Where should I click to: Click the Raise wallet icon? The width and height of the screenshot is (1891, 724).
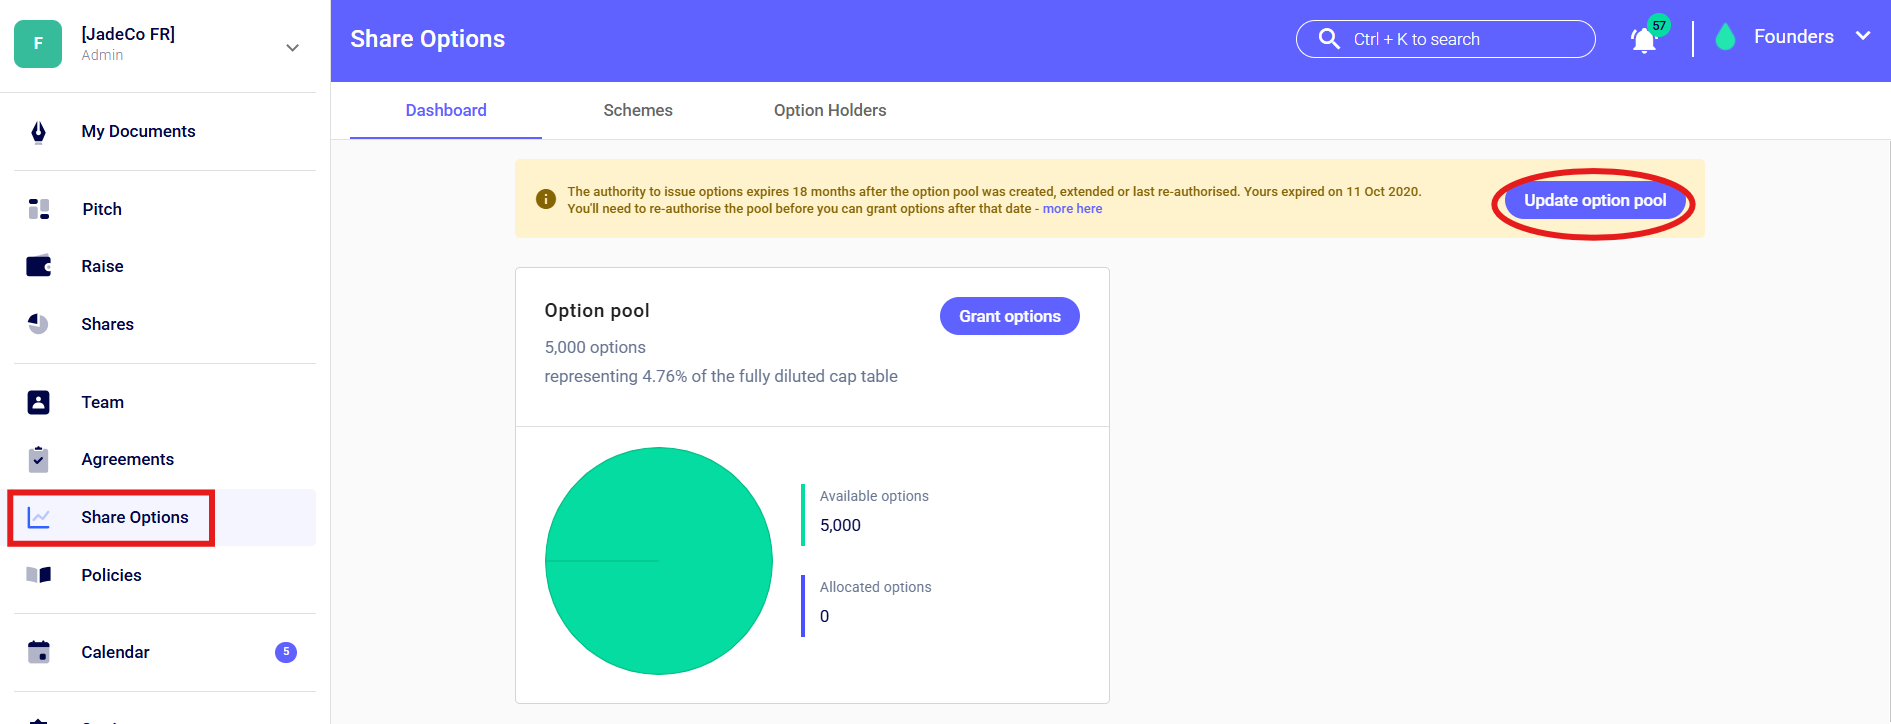pyautogui.click(x=38, y=266)
